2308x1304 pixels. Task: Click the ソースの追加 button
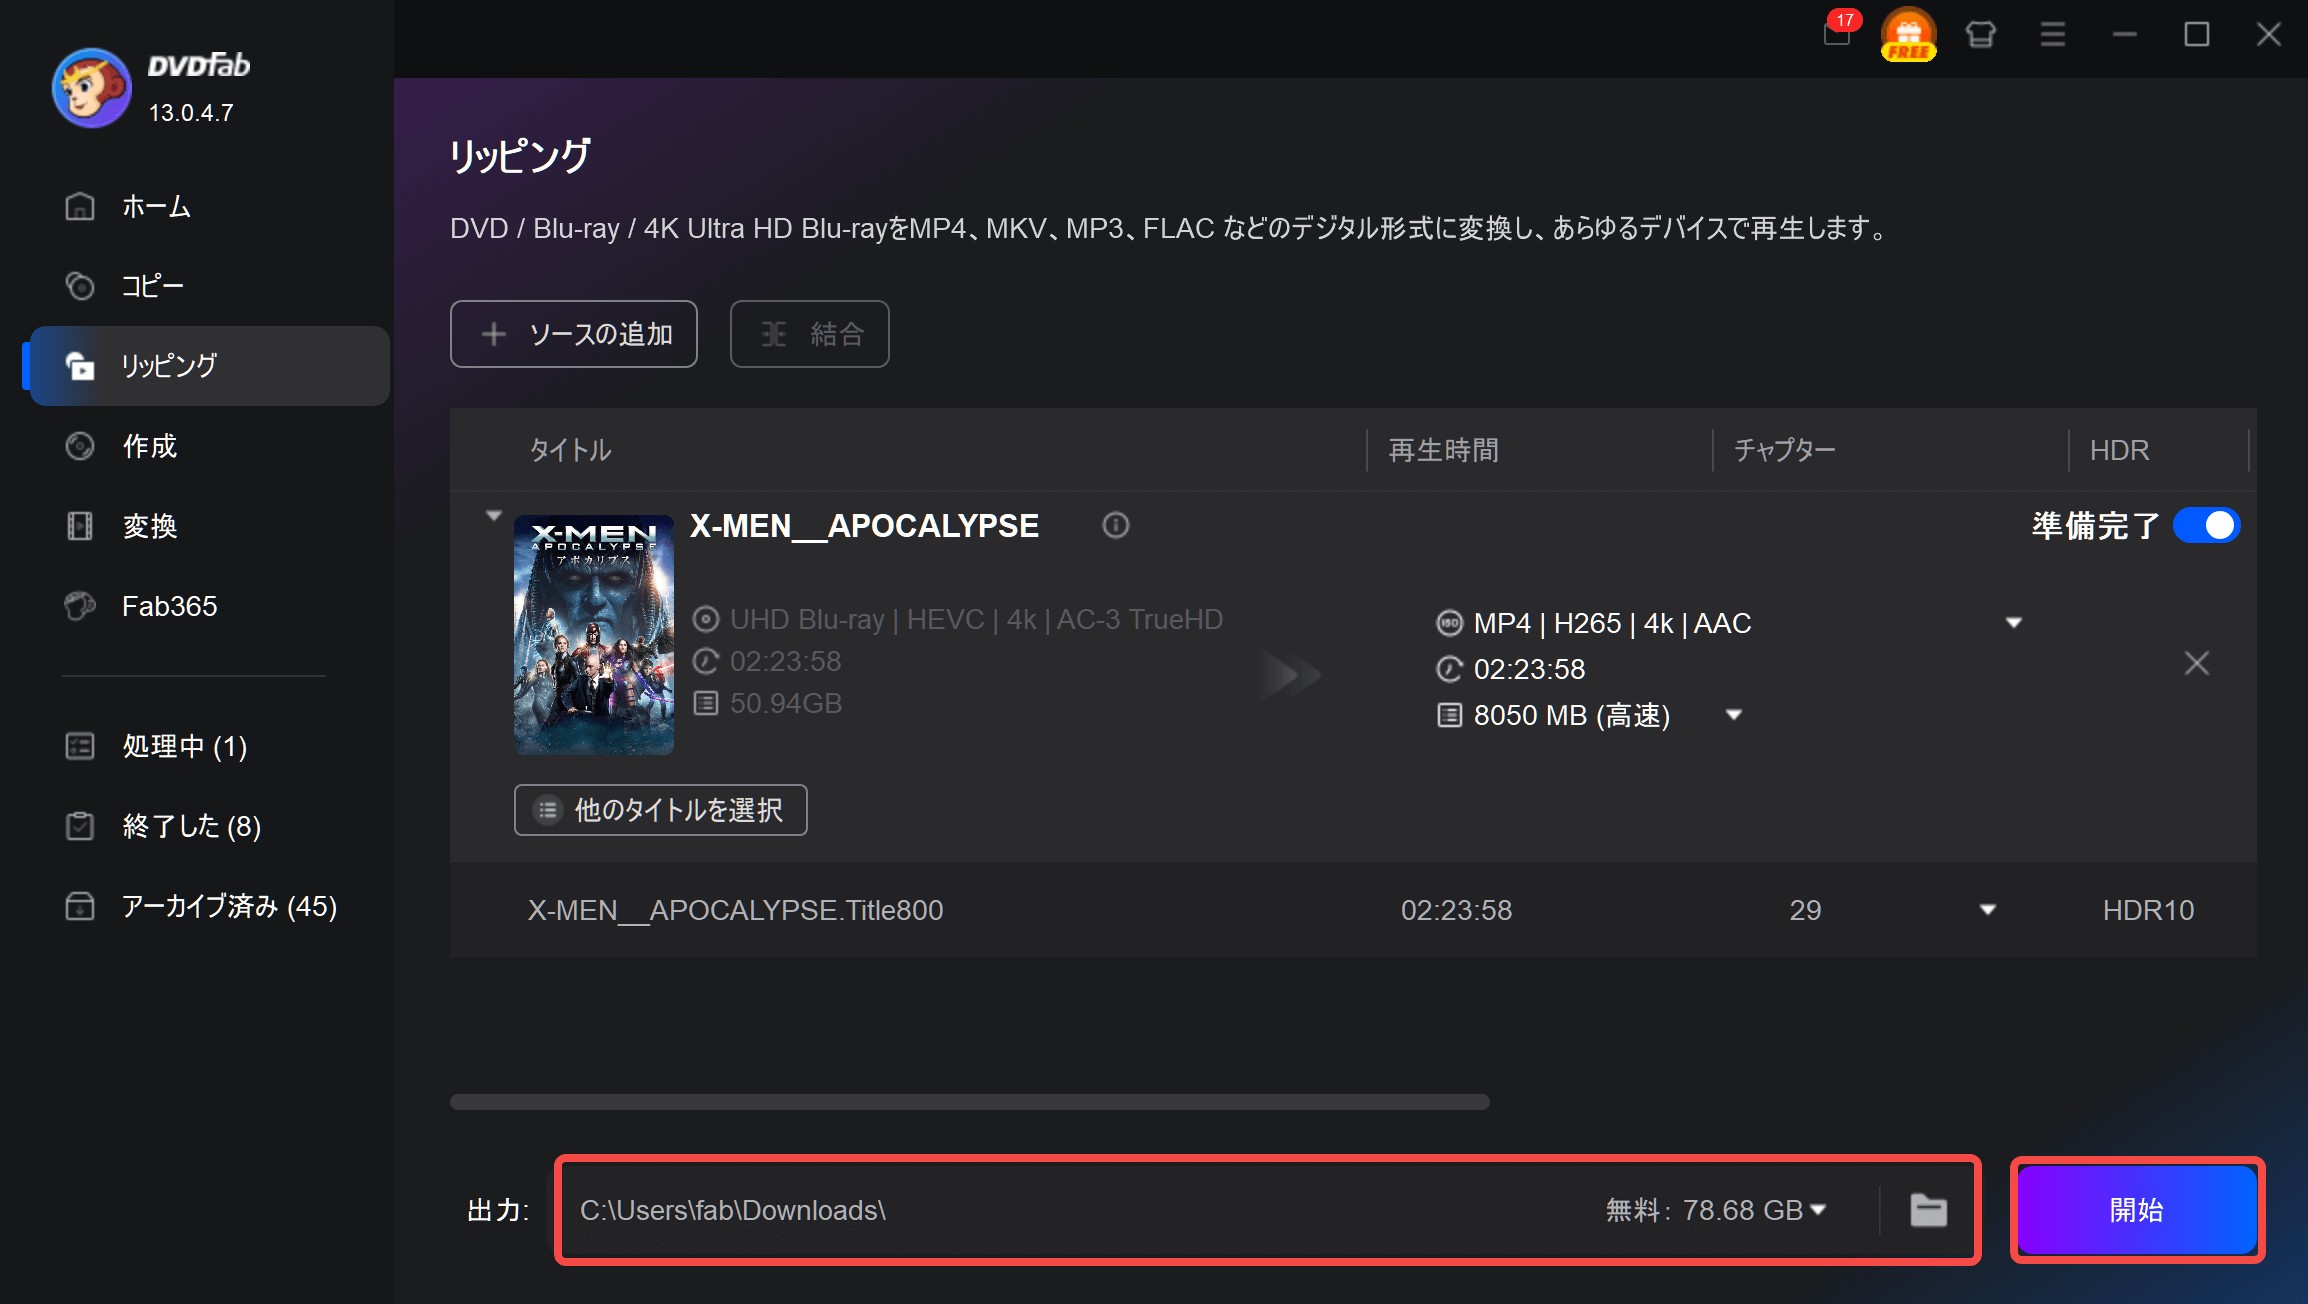pyautogui.click(x=574, y=334)
